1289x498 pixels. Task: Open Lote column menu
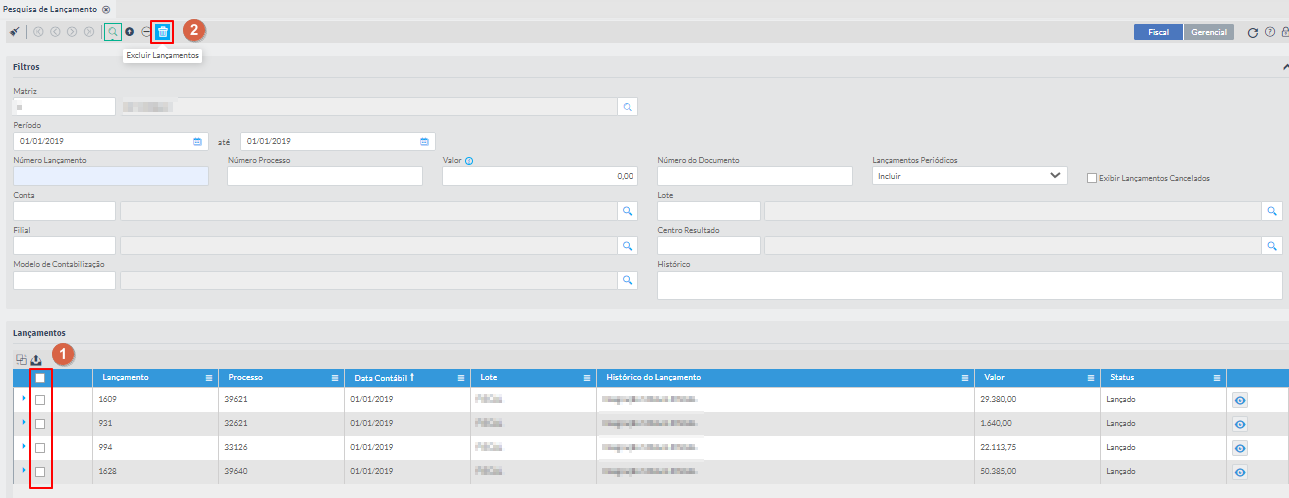(587, 378)
